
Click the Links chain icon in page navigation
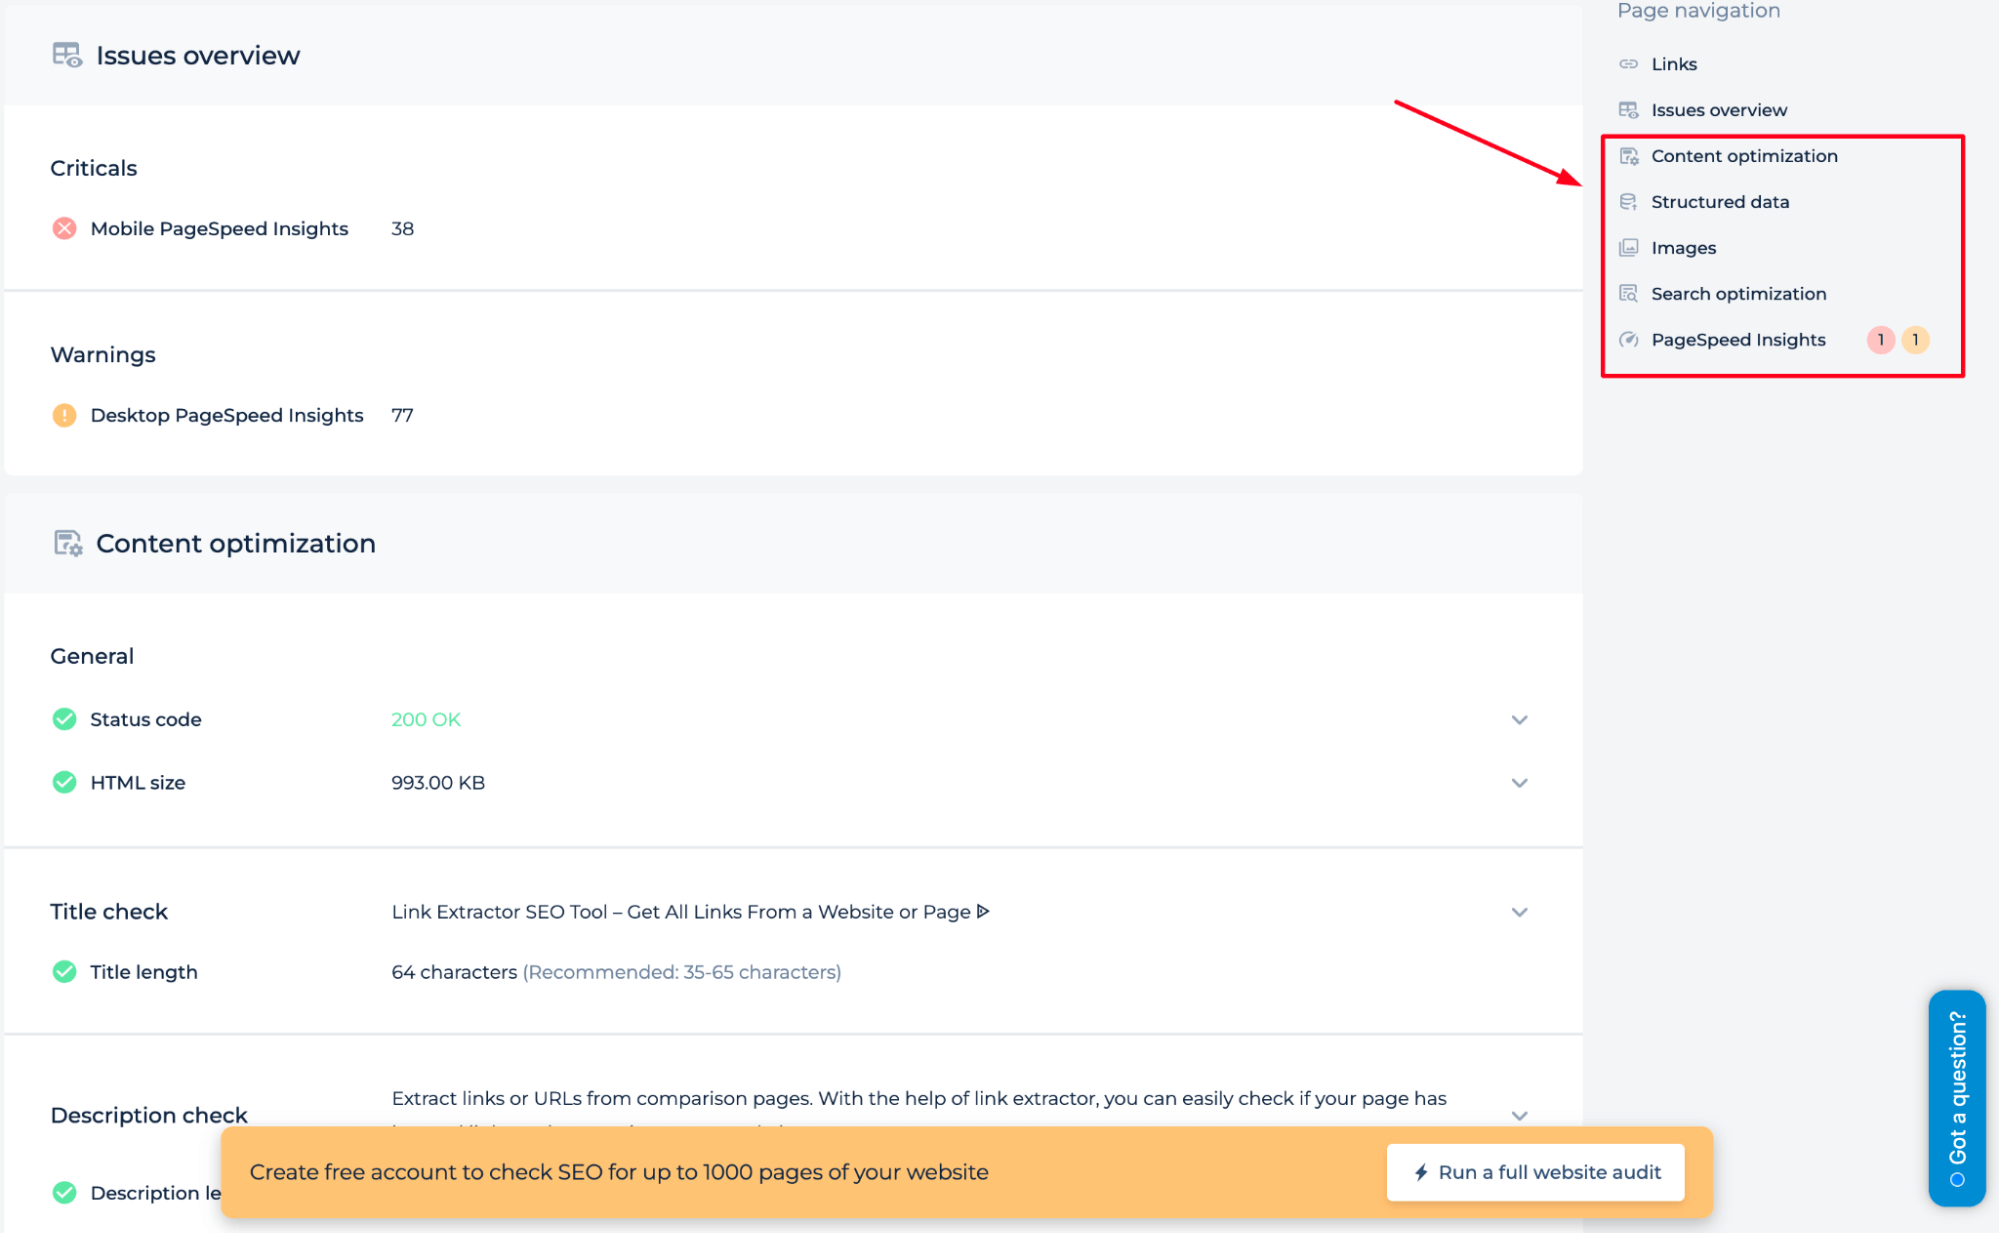point(1628,64)
